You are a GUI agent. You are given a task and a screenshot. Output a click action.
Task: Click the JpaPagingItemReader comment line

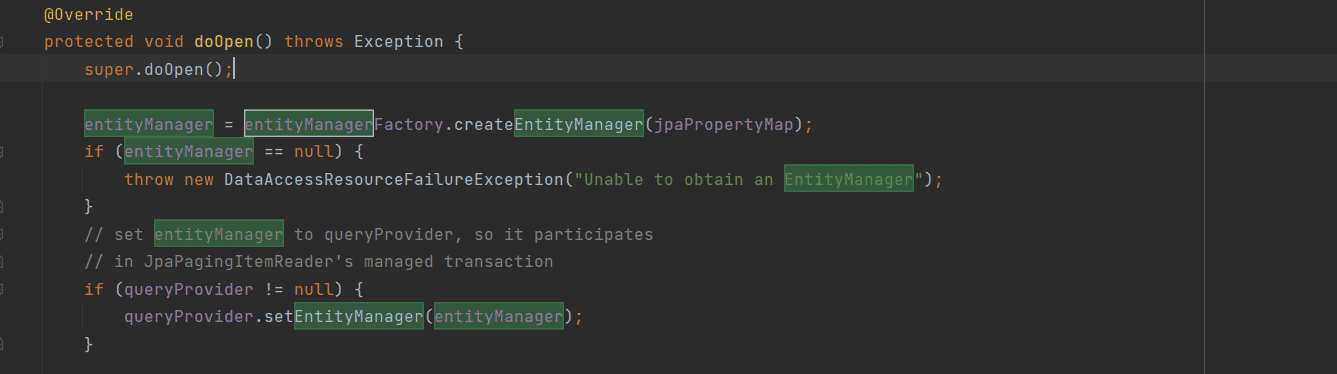pyautogui.click(x=319, y=262)
